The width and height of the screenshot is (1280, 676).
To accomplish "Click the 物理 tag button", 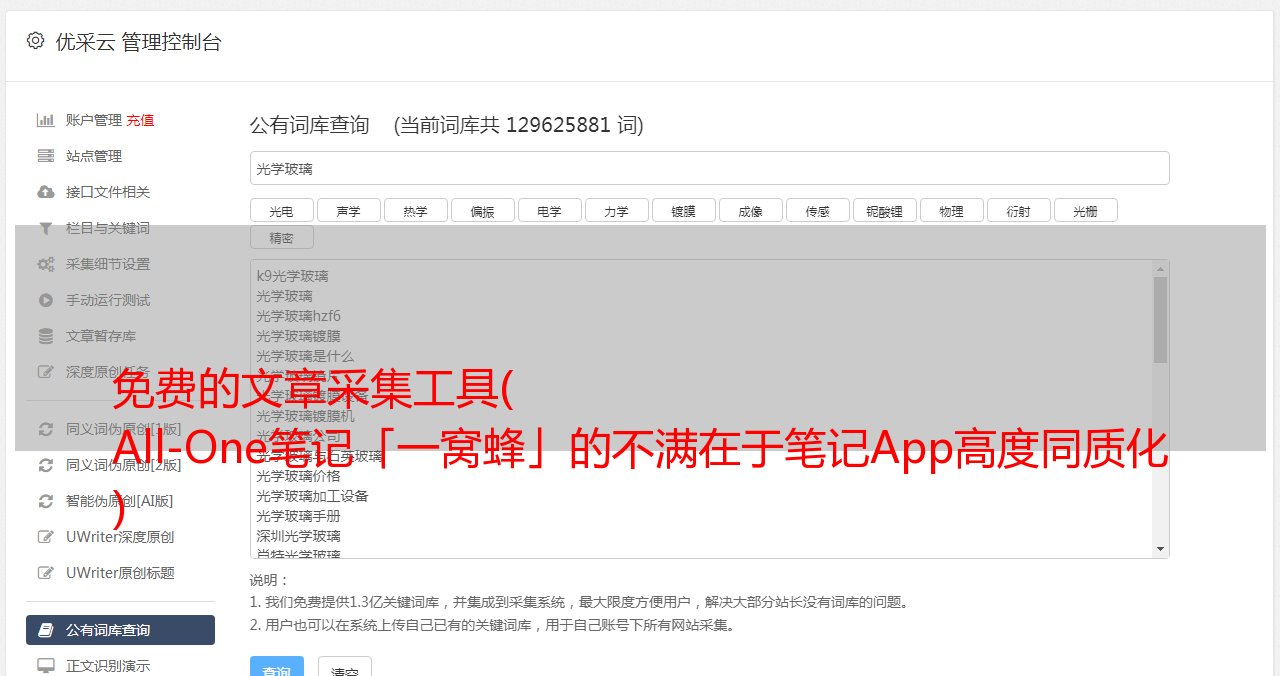I will point(951,210).
